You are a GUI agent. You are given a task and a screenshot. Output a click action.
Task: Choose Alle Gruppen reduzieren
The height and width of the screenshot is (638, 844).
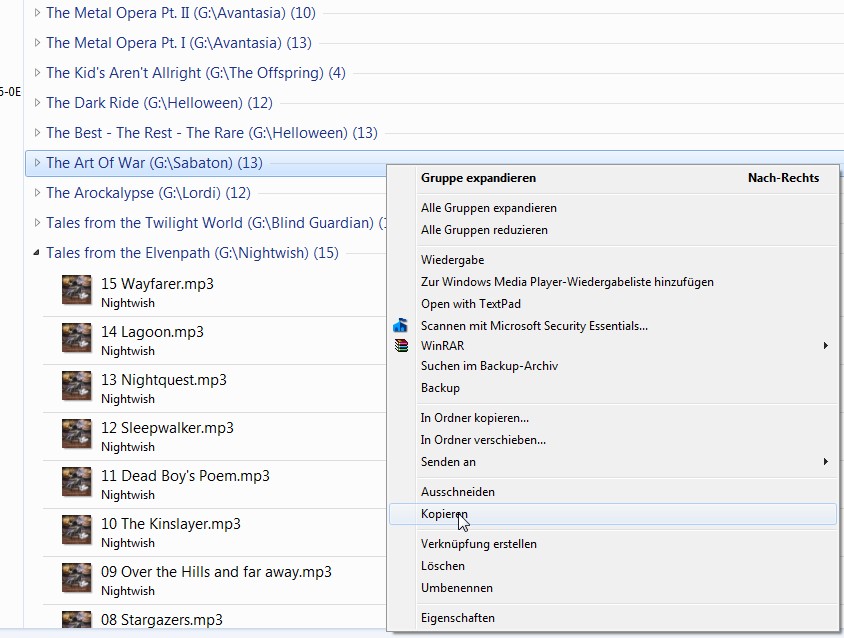click(x=613, y=230)
